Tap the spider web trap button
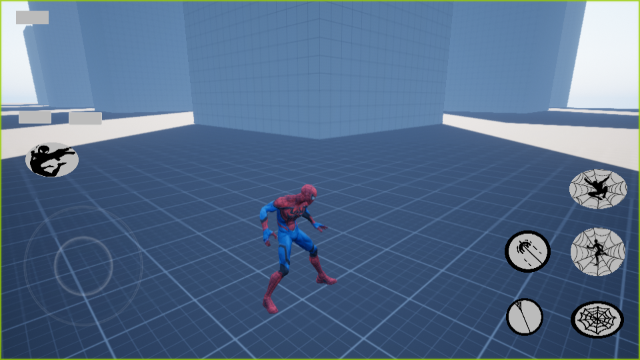The height and width of the screenshot is (360, 640). pos(597,320)
